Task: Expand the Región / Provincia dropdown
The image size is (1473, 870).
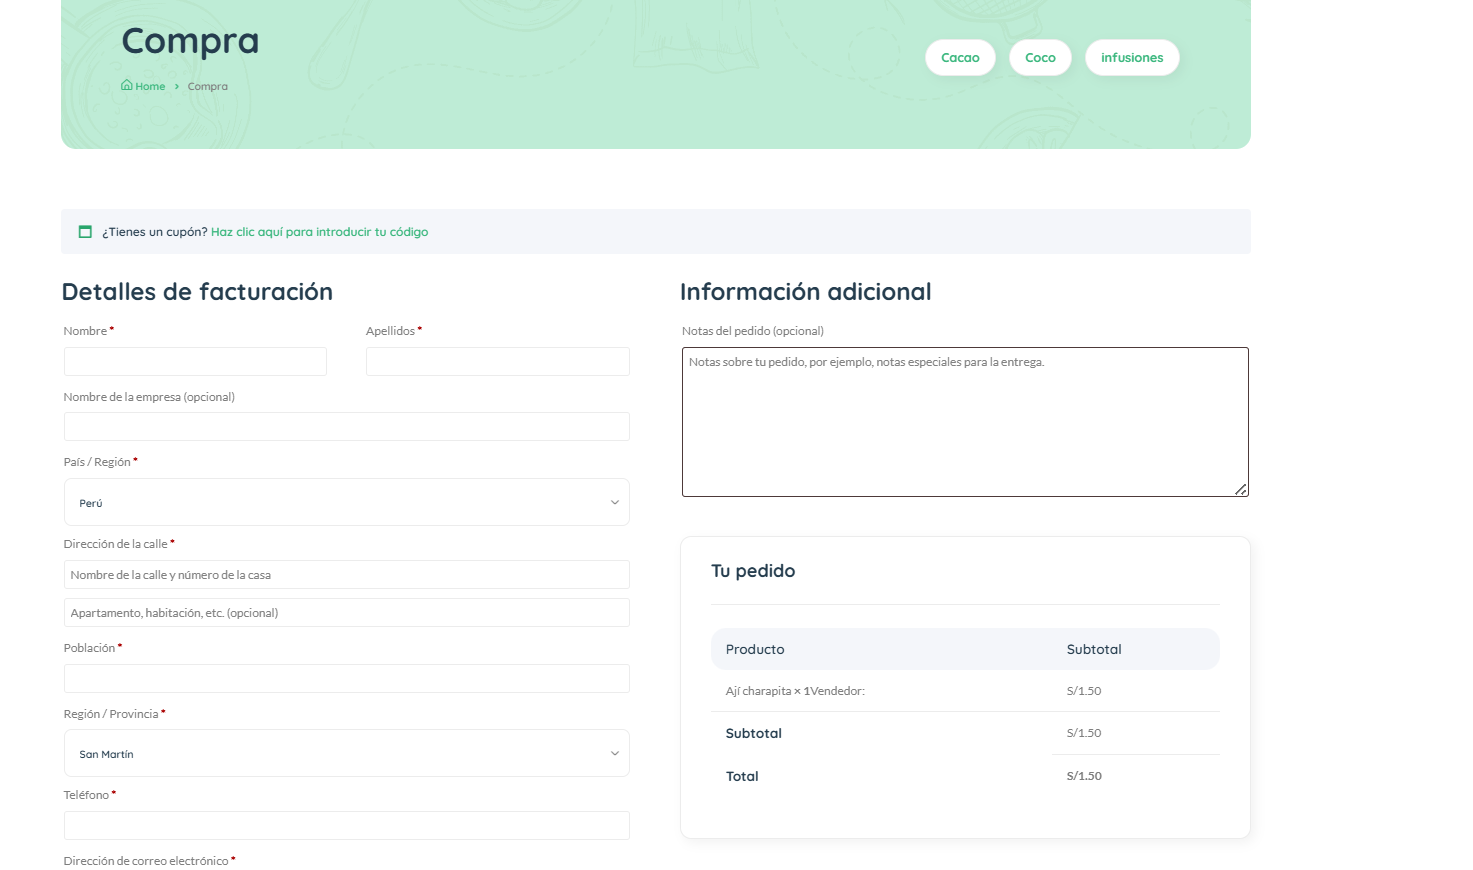Action: 346,753
